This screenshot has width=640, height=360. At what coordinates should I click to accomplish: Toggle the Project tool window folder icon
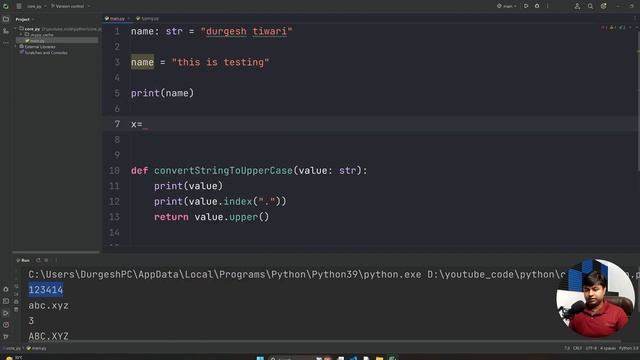click(6, 19)
